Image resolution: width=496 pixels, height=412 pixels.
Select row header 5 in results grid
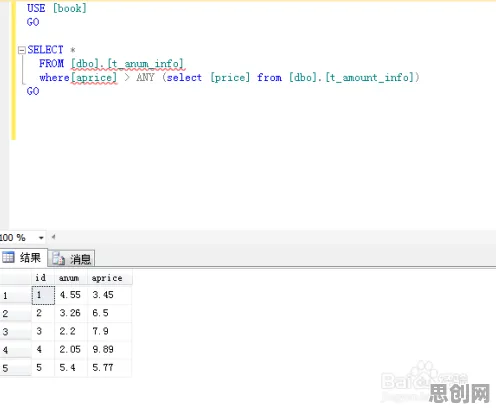coord(16,368)
